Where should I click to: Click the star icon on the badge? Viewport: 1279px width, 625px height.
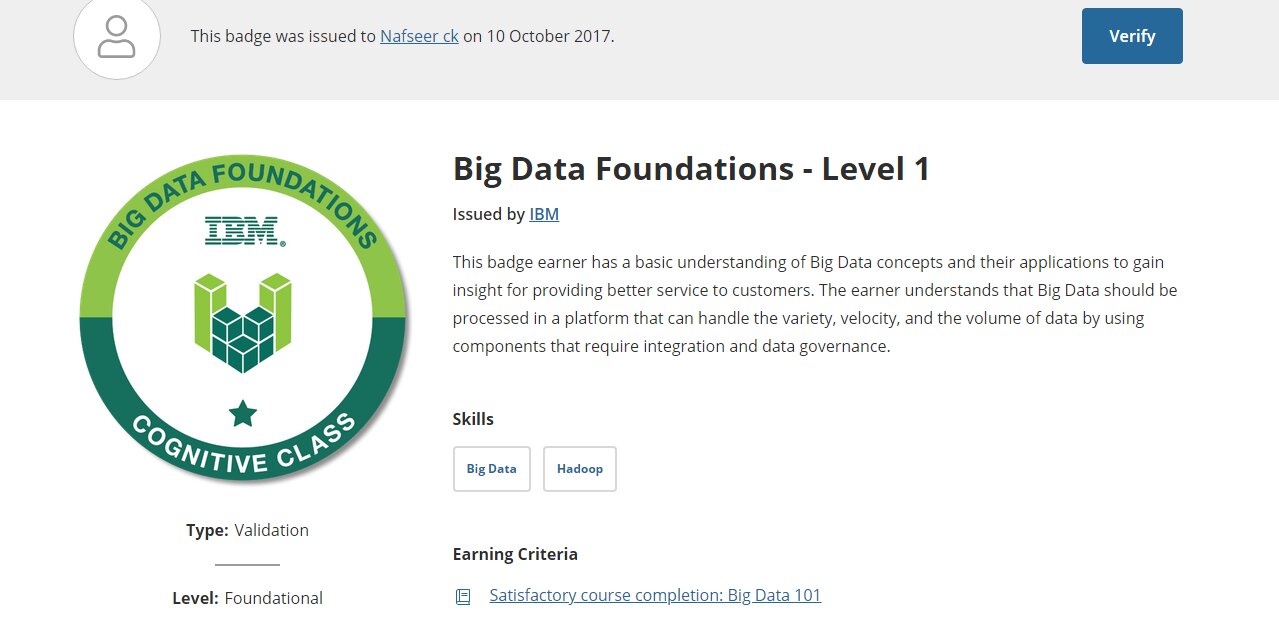tap(243, 412)
